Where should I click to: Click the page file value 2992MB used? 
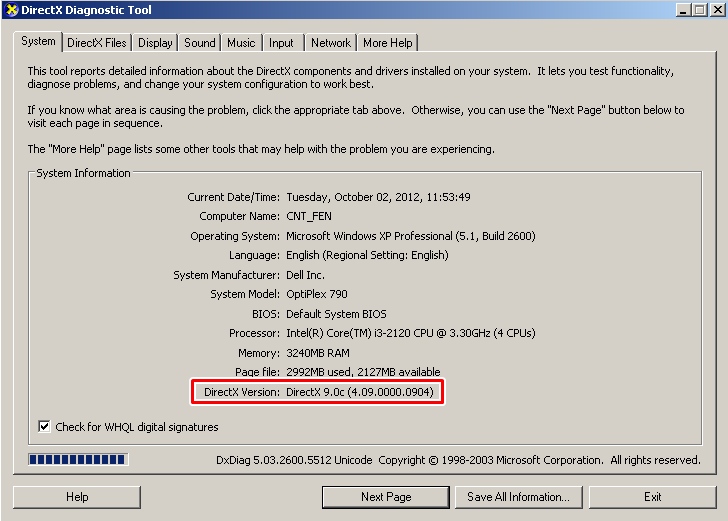tap(363, 371)
